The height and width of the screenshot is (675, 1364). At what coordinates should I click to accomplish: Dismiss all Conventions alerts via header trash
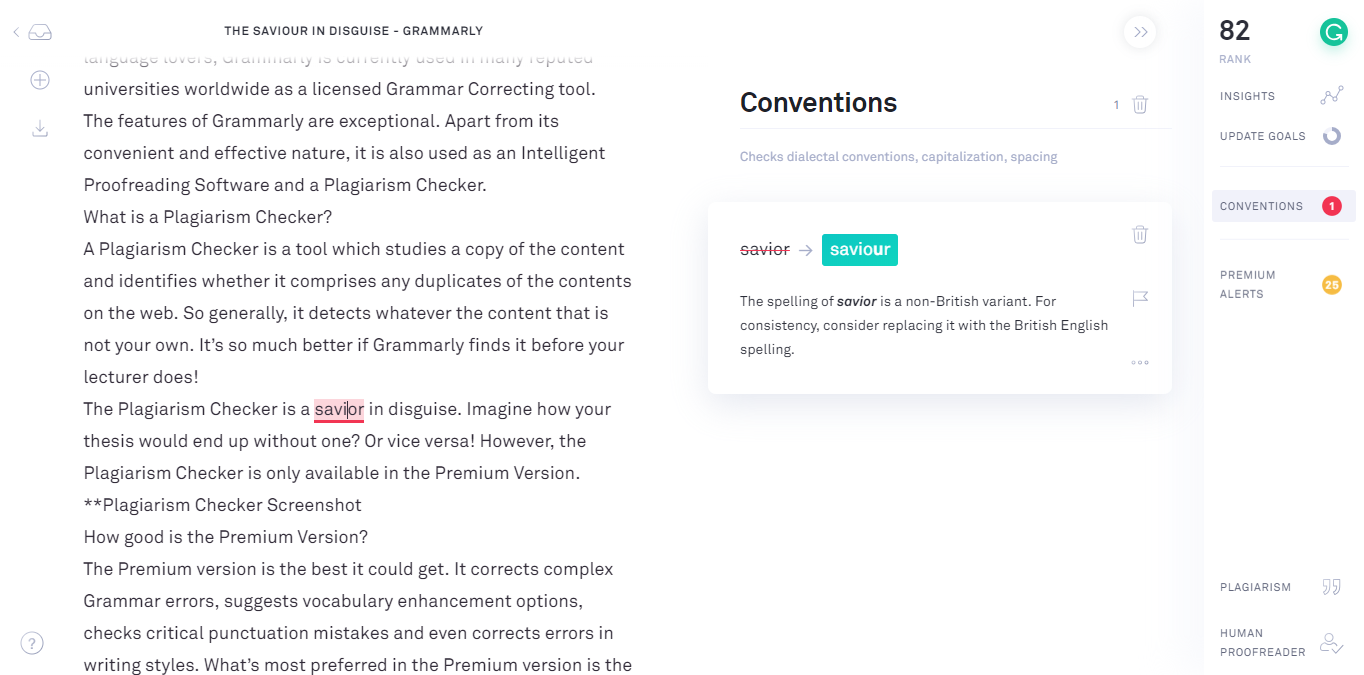[x=1140, y=104]
